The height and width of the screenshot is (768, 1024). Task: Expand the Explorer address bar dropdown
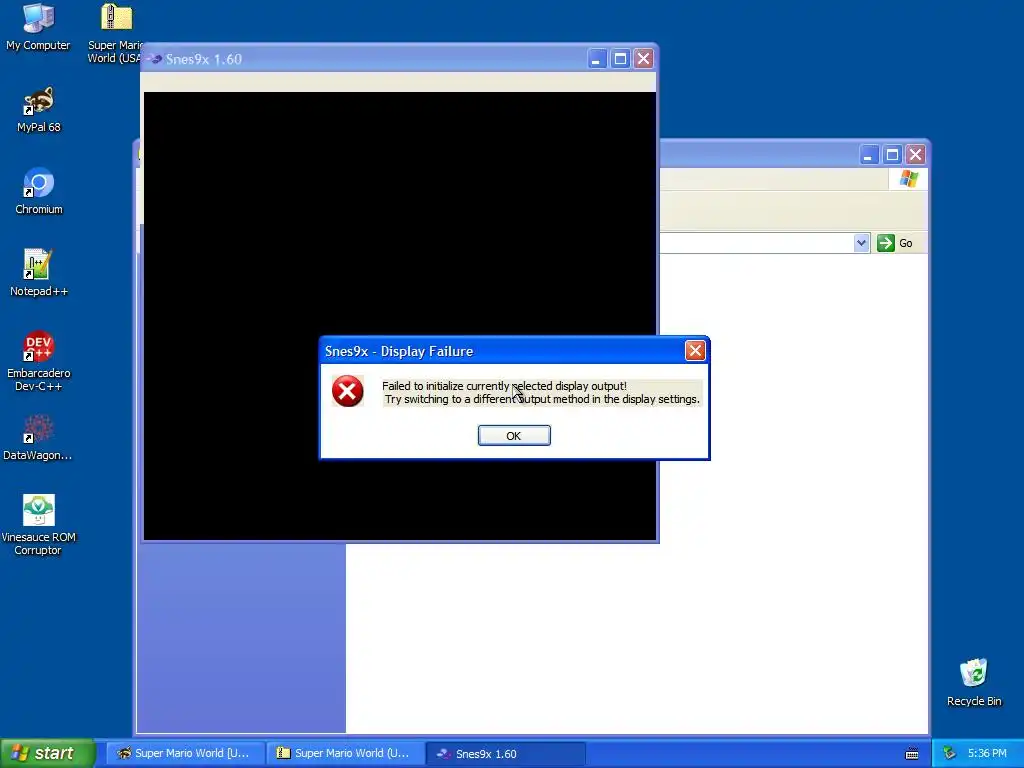click(861, 243)
